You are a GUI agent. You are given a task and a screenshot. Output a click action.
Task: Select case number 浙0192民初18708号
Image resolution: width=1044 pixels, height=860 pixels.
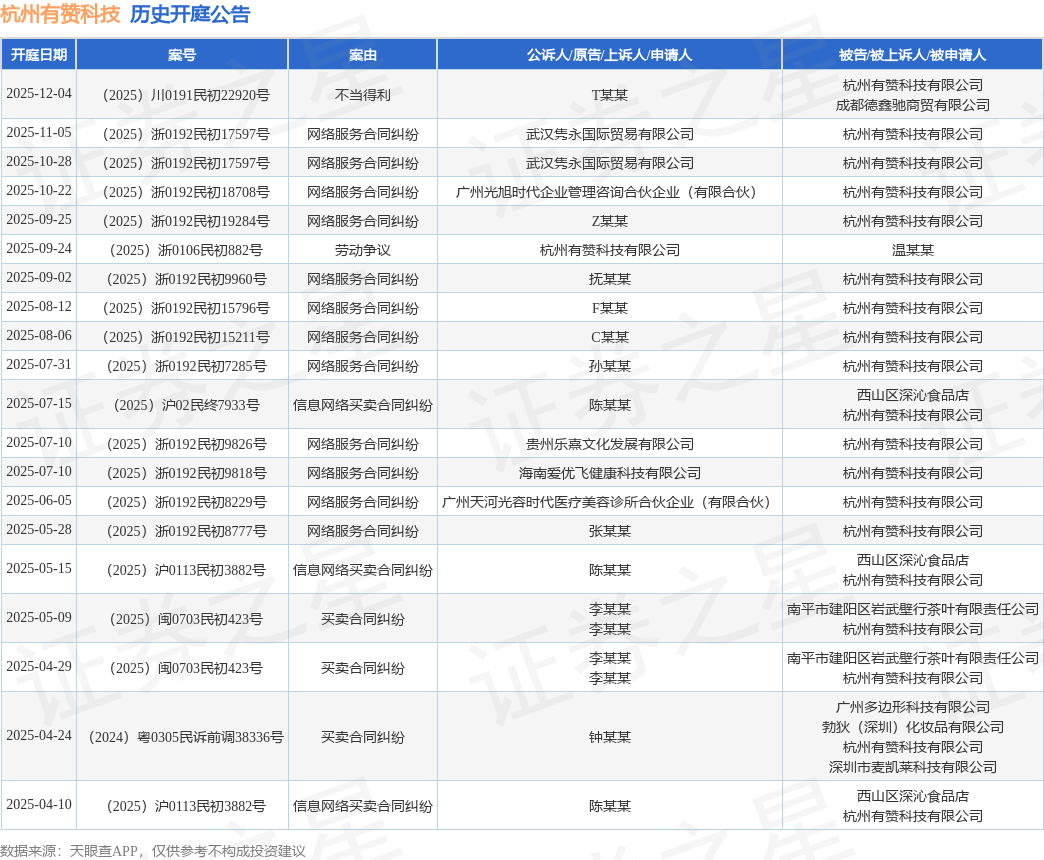click(x=186, y=192)
